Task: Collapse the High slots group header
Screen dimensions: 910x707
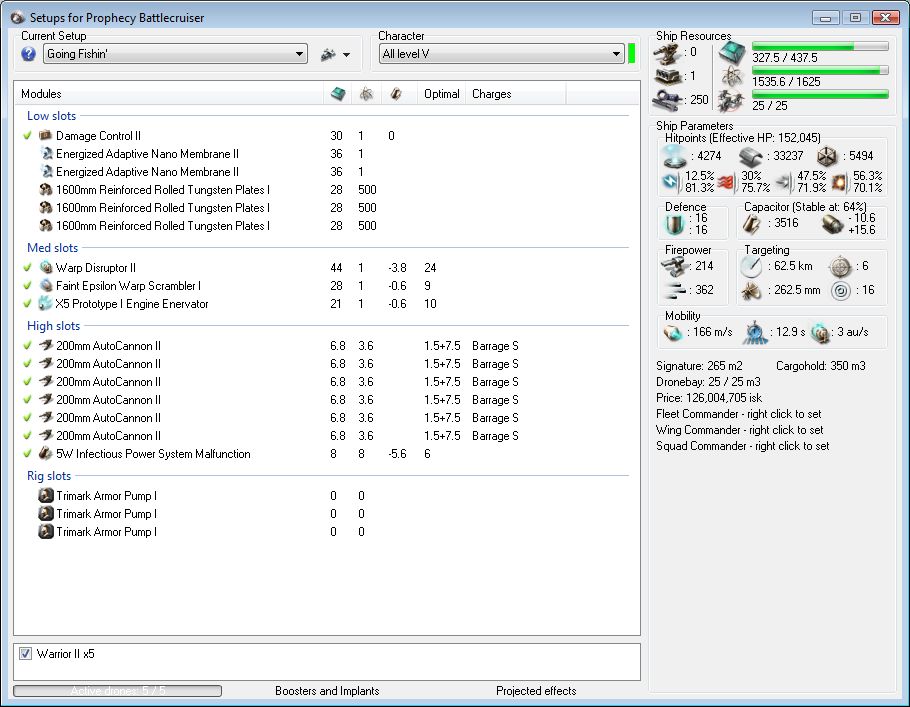Action: 53,326
